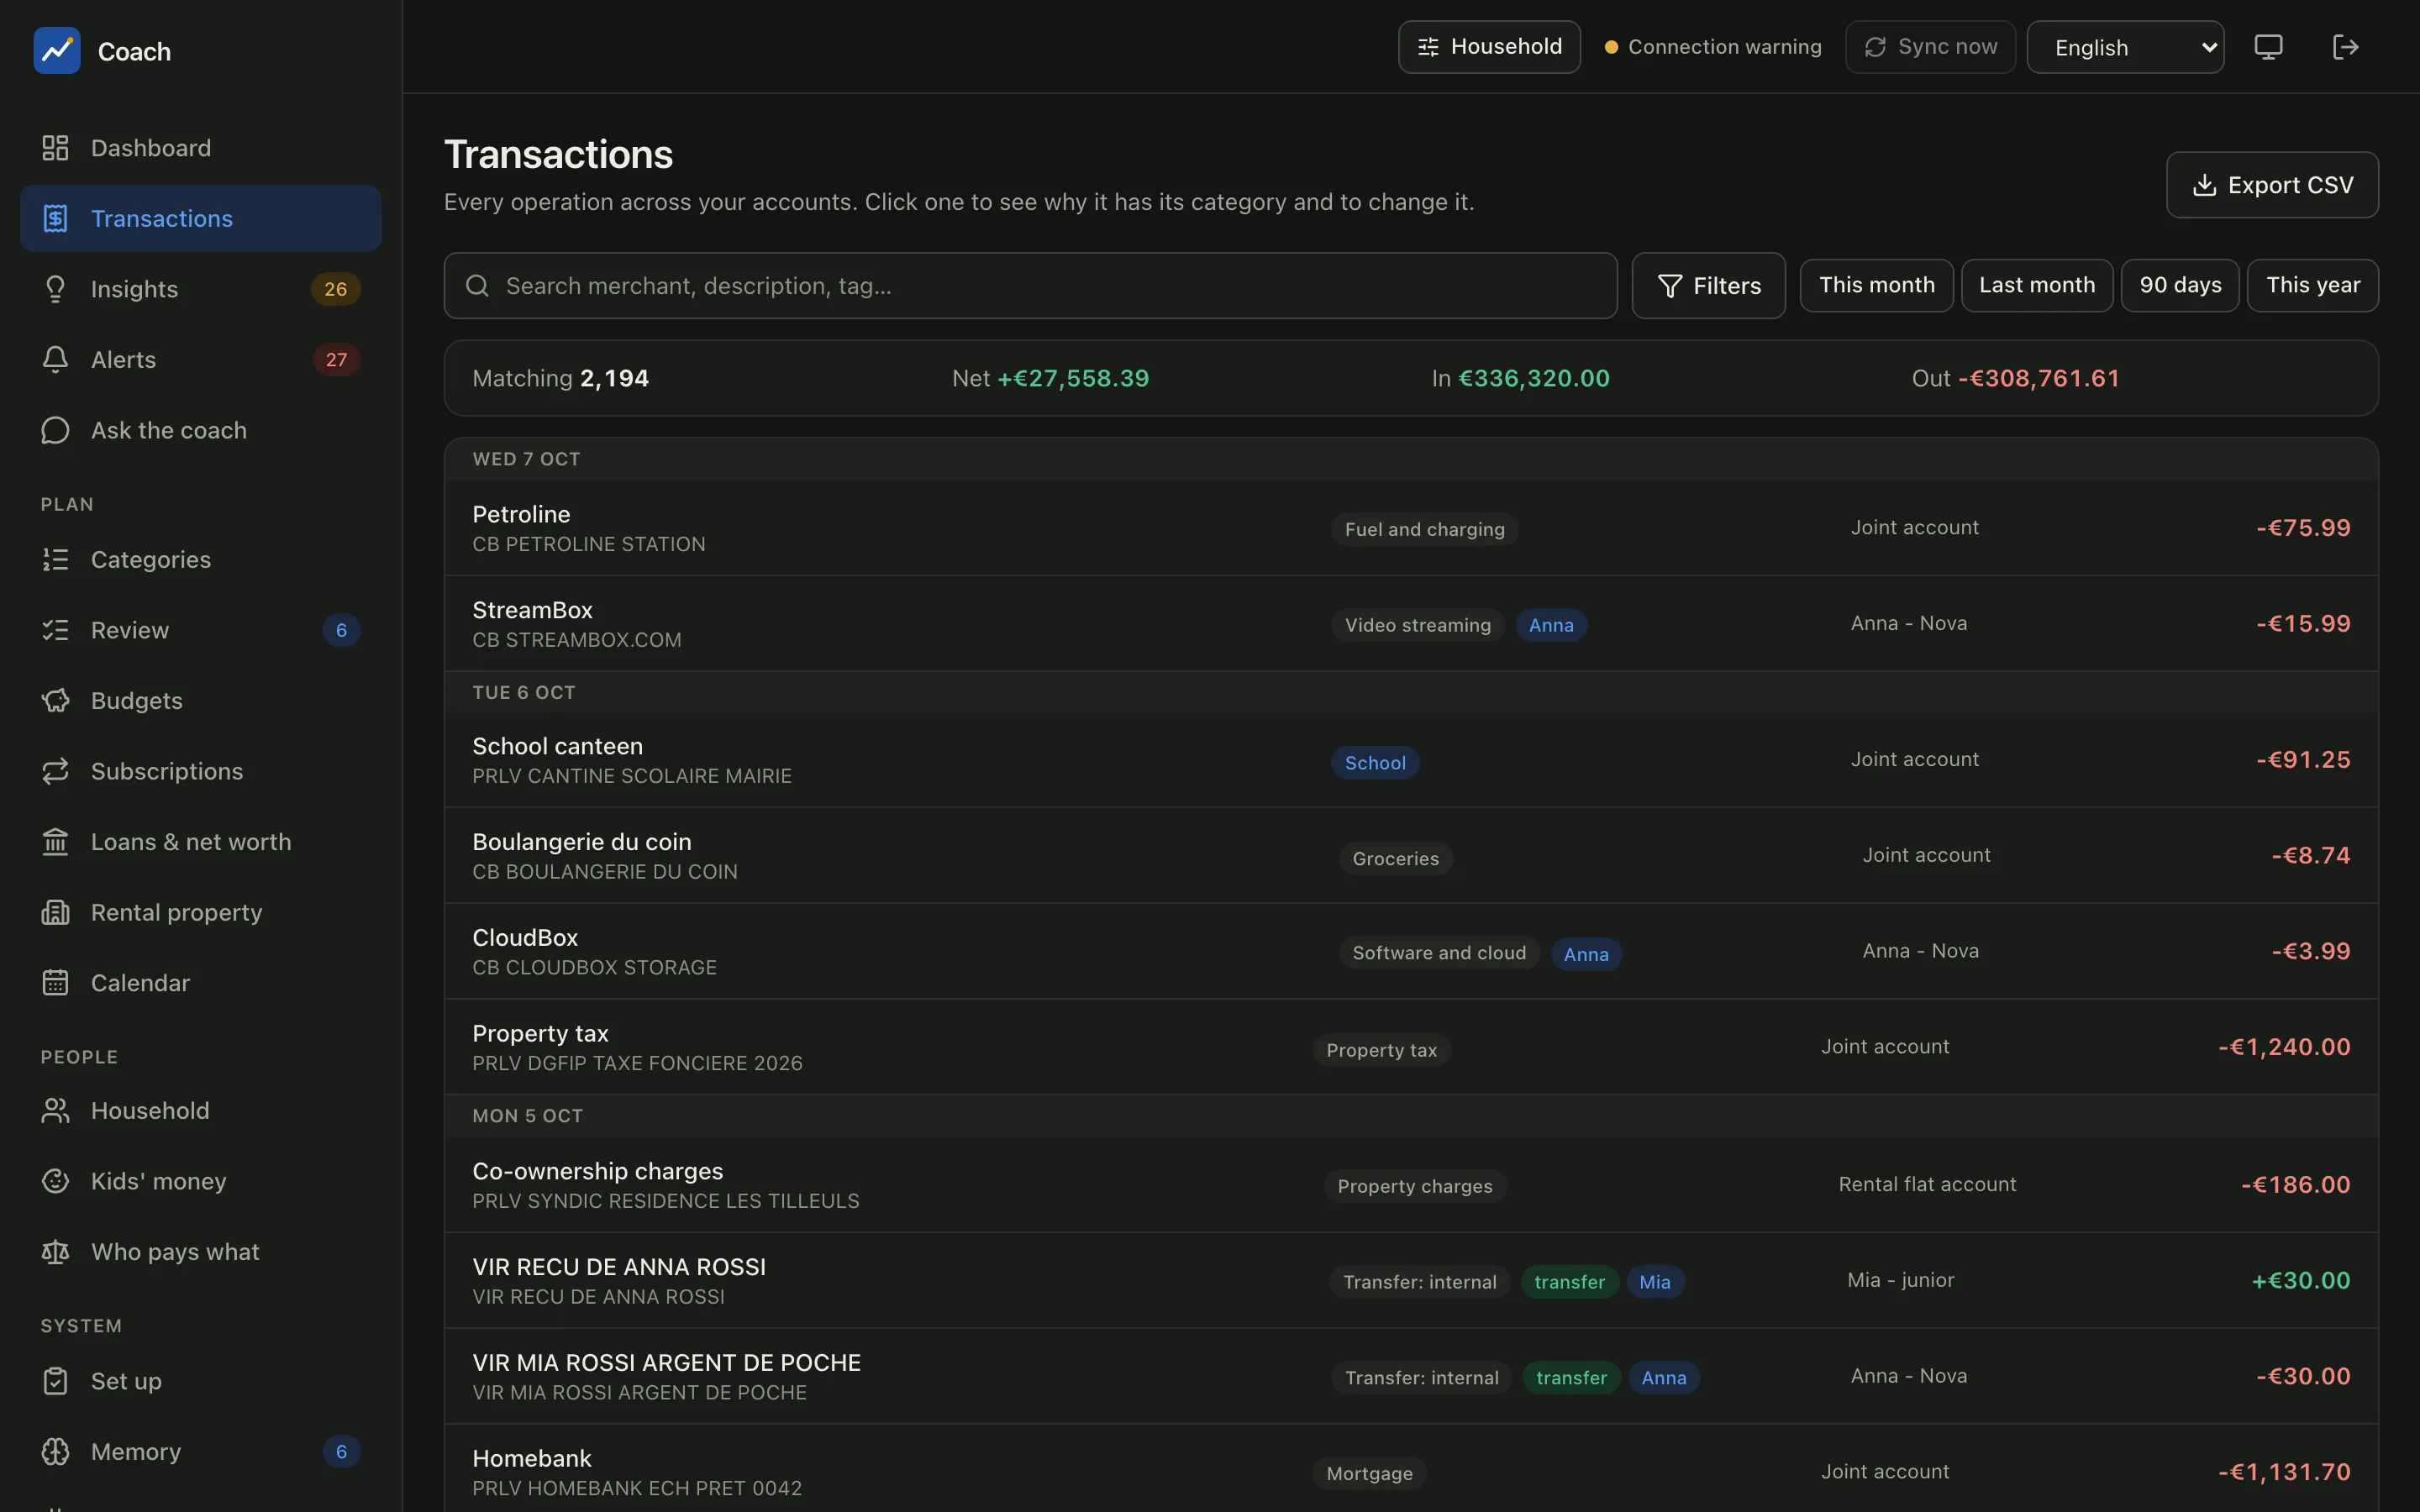Open the Property tax transaction row
This screenshot has height=1512, width=2420.
click(x=1411, y=1047)
